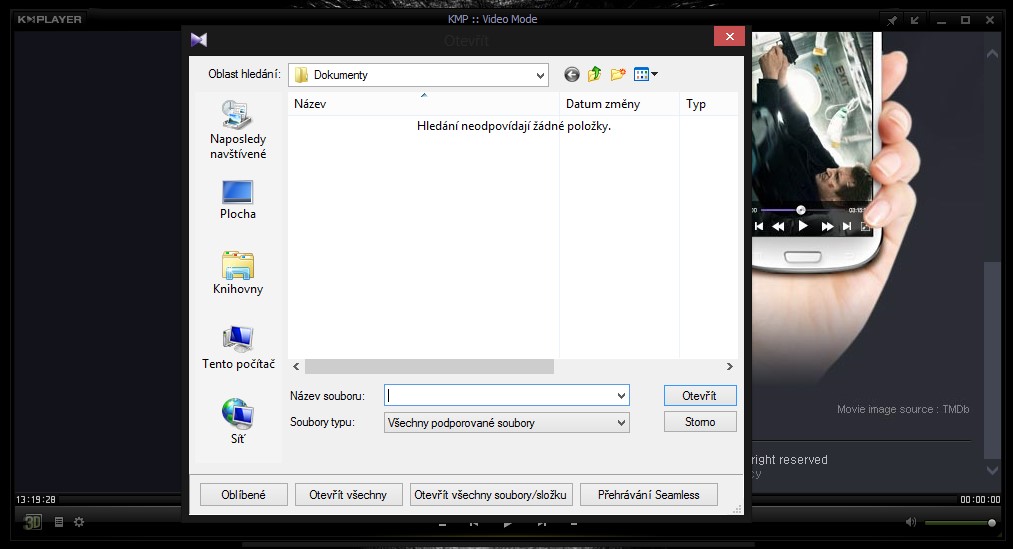This screenshot has height=549, width=1013.
Task: Click the Storno button
Action: [x=700, y=422]
